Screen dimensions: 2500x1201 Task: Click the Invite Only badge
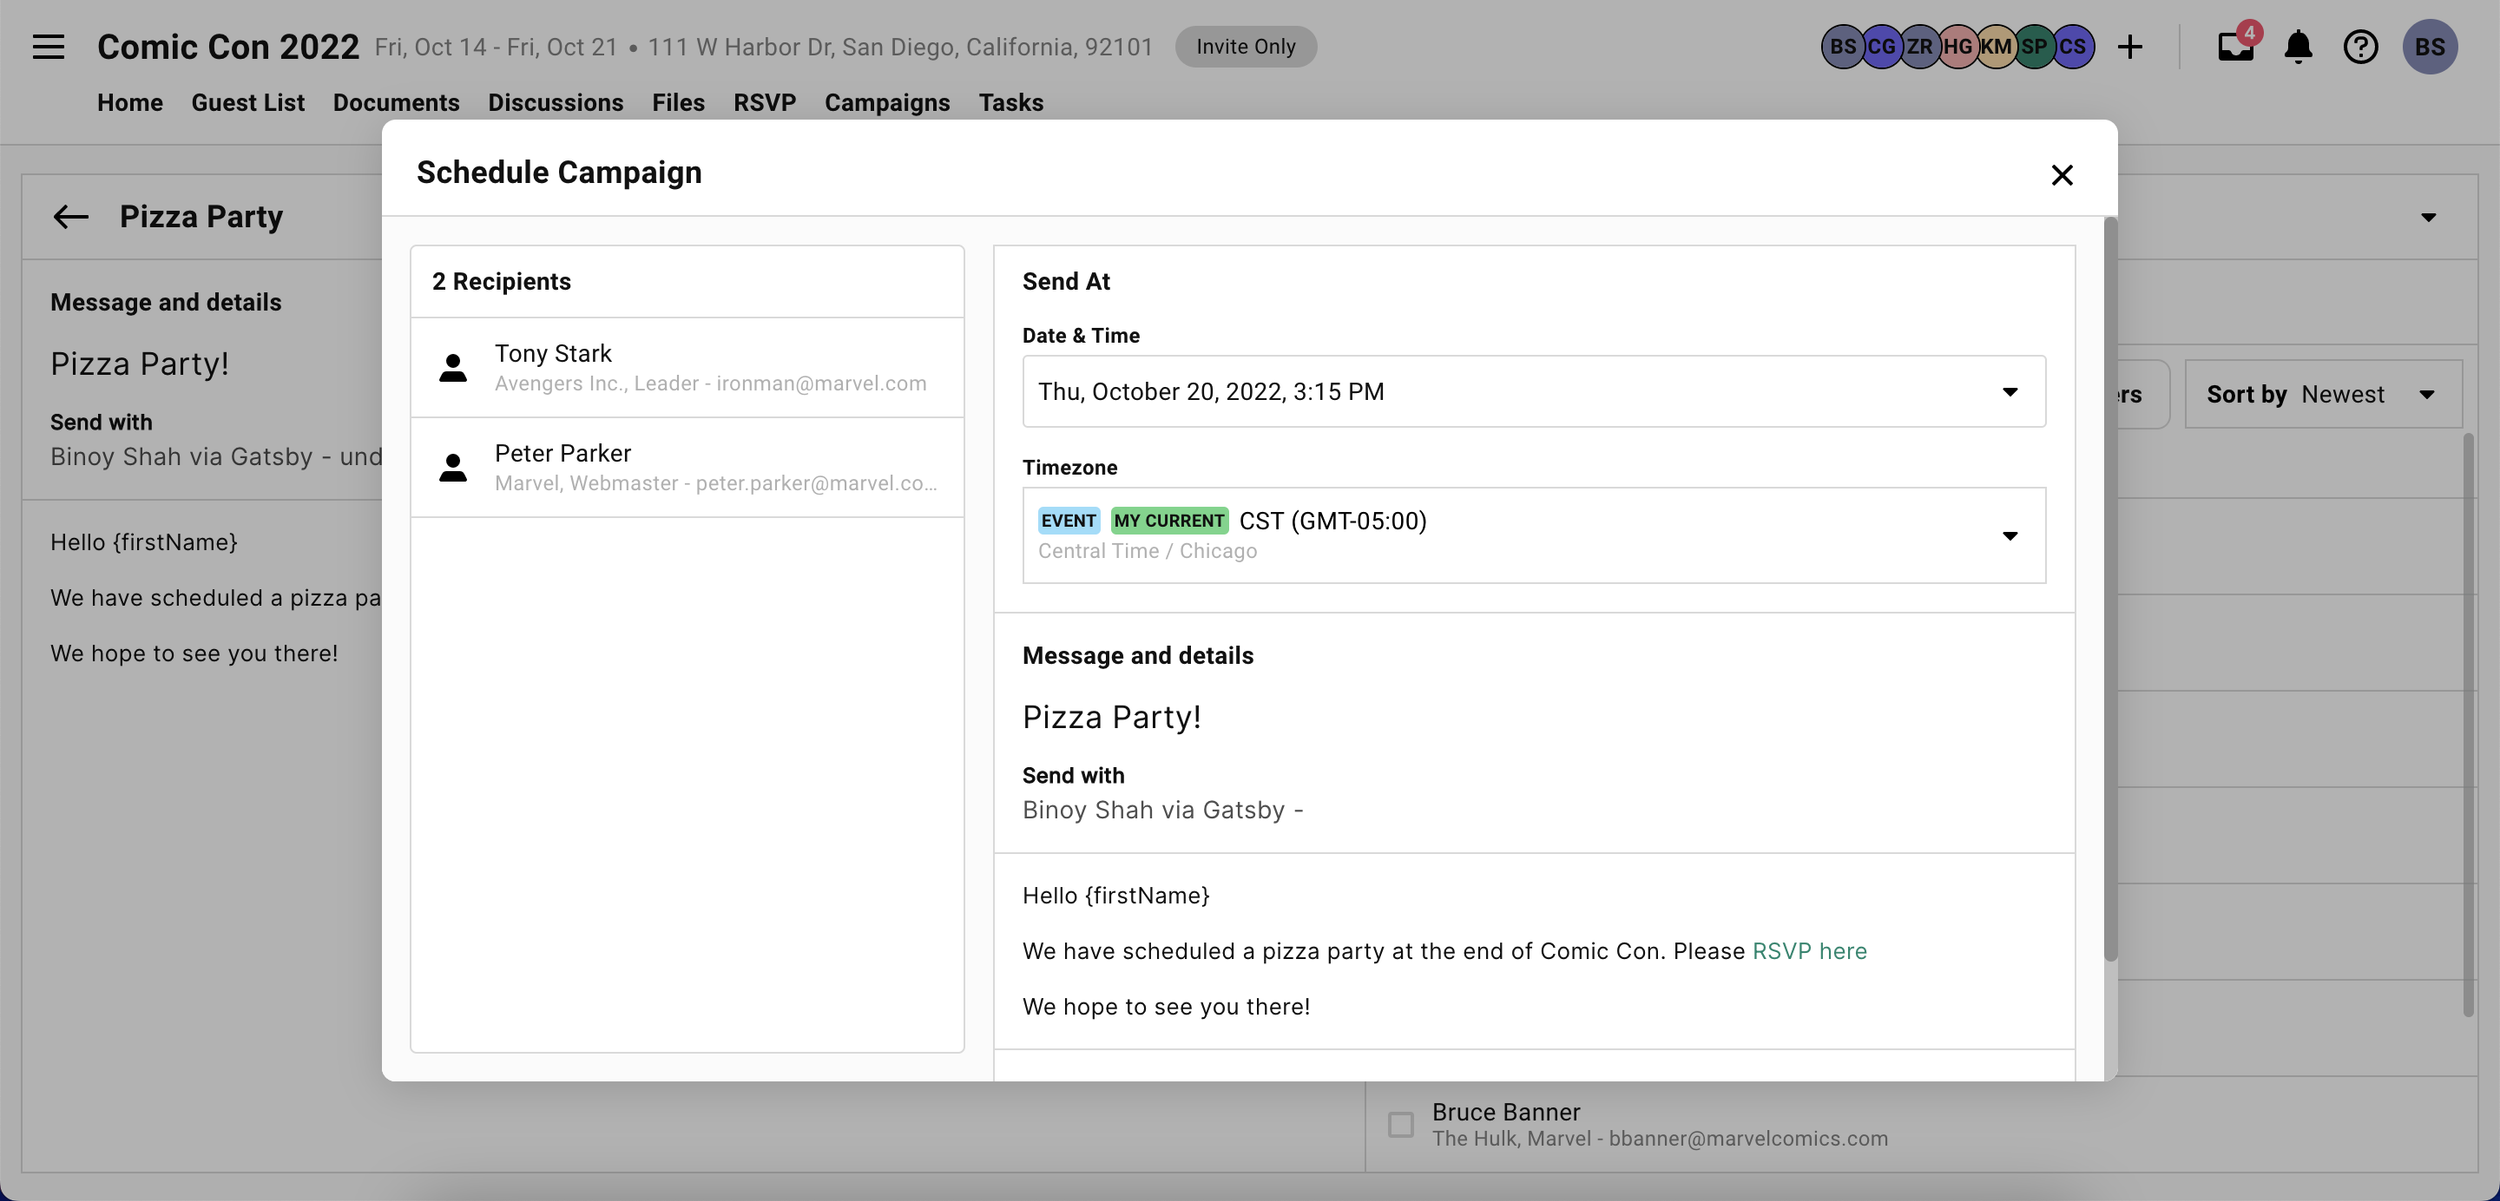click(1245, 47)
